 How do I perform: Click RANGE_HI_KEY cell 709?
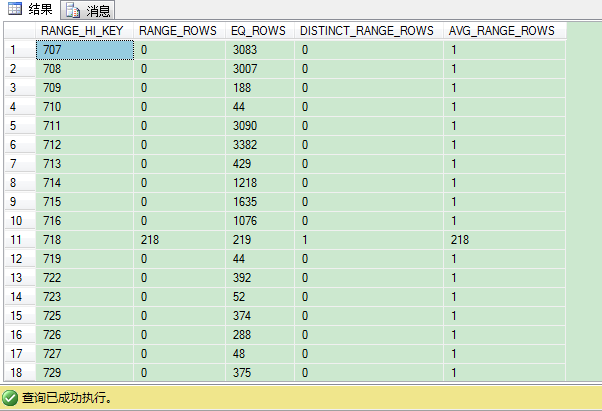84,87
